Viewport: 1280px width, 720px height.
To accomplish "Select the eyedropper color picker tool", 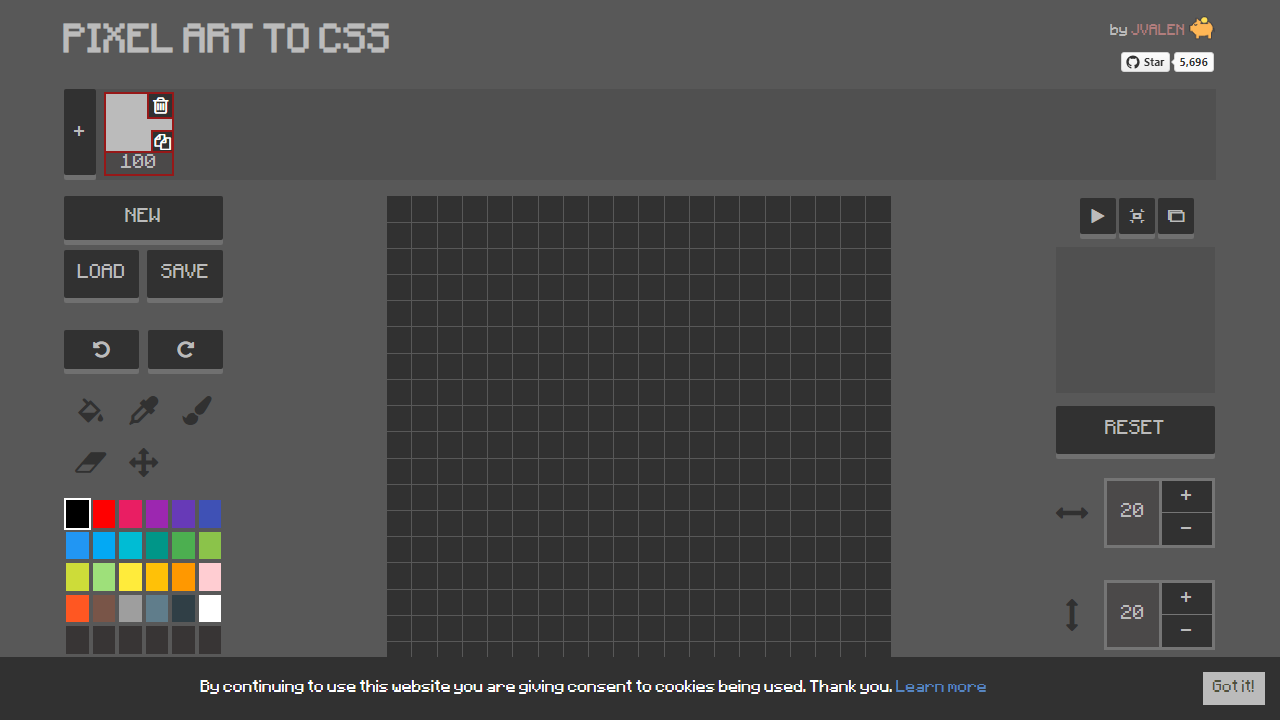I will pyautogui.click(x=144, y=411).
